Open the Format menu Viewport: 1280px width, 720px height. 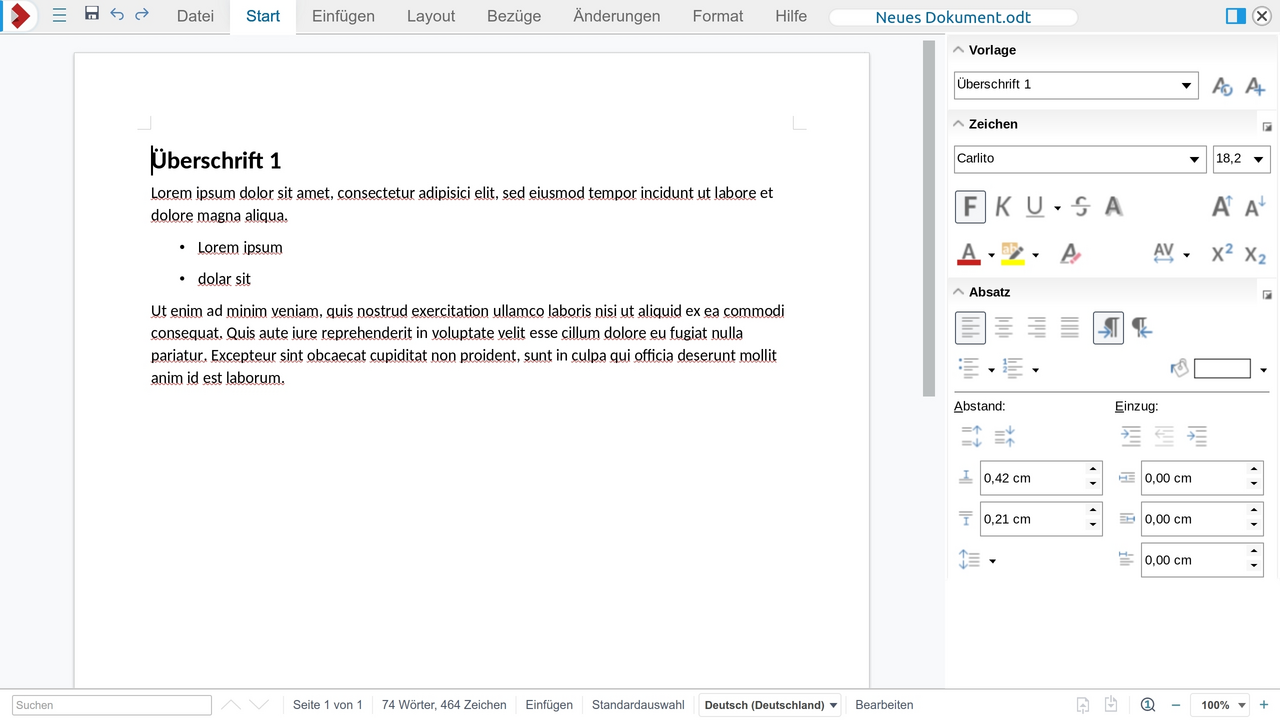coord(717,16)
